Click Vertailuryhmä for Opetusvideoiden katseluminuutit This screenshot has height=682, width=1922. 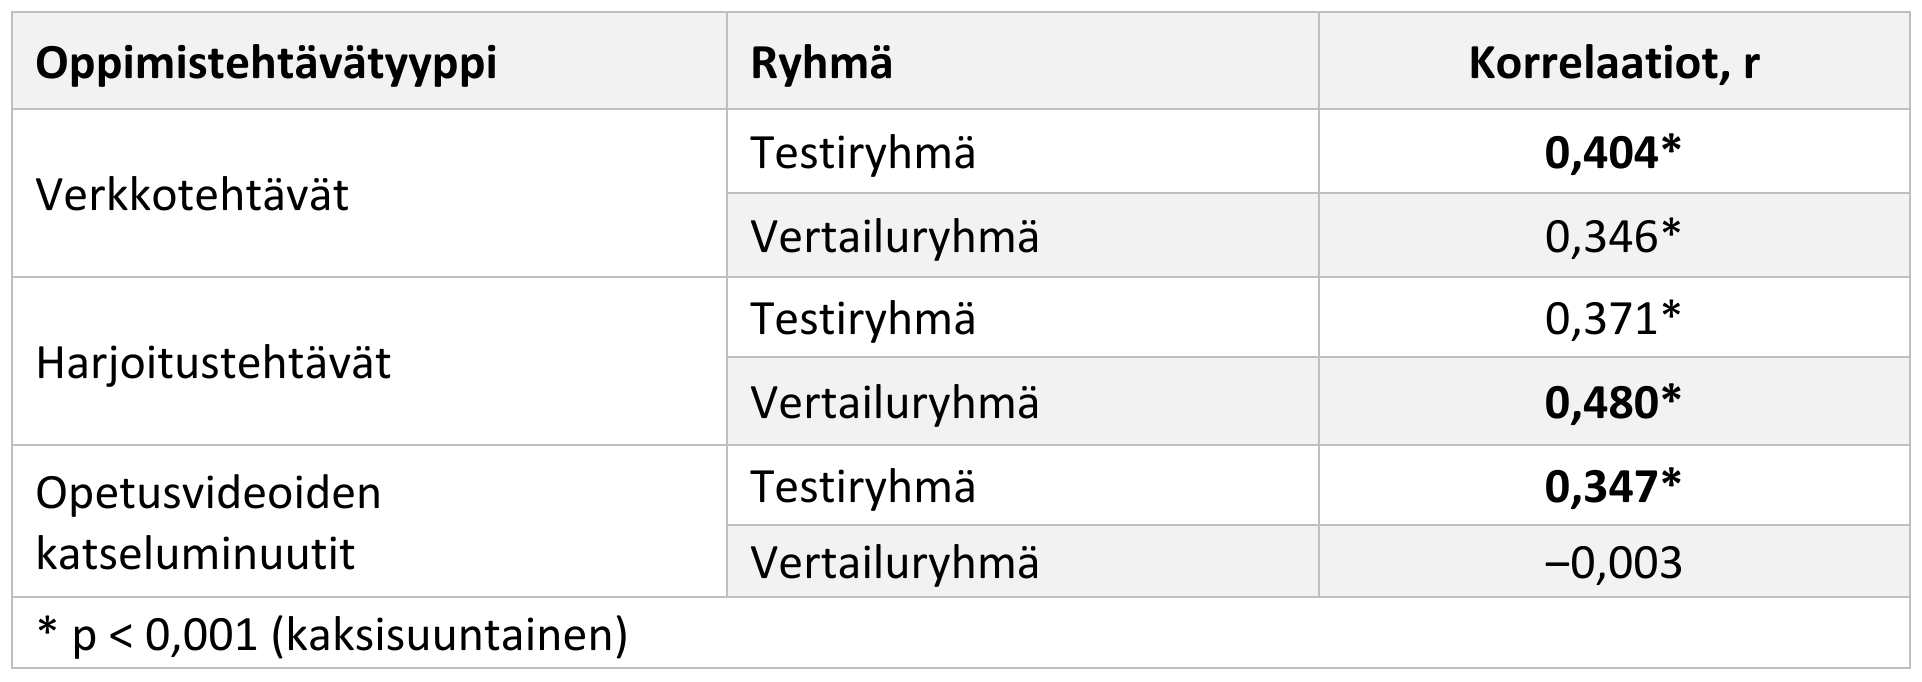click(x=894, y=563)
